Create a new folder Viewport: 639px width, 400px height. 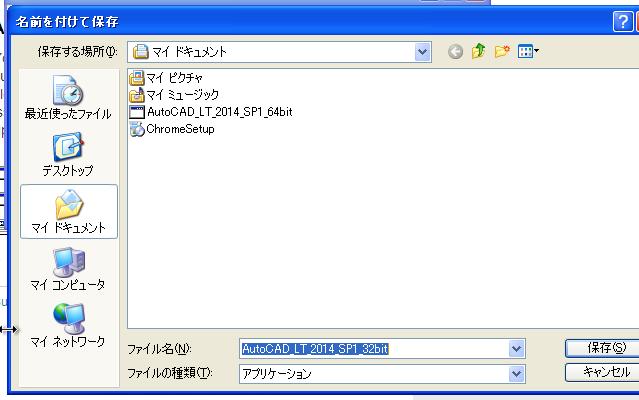502,51
